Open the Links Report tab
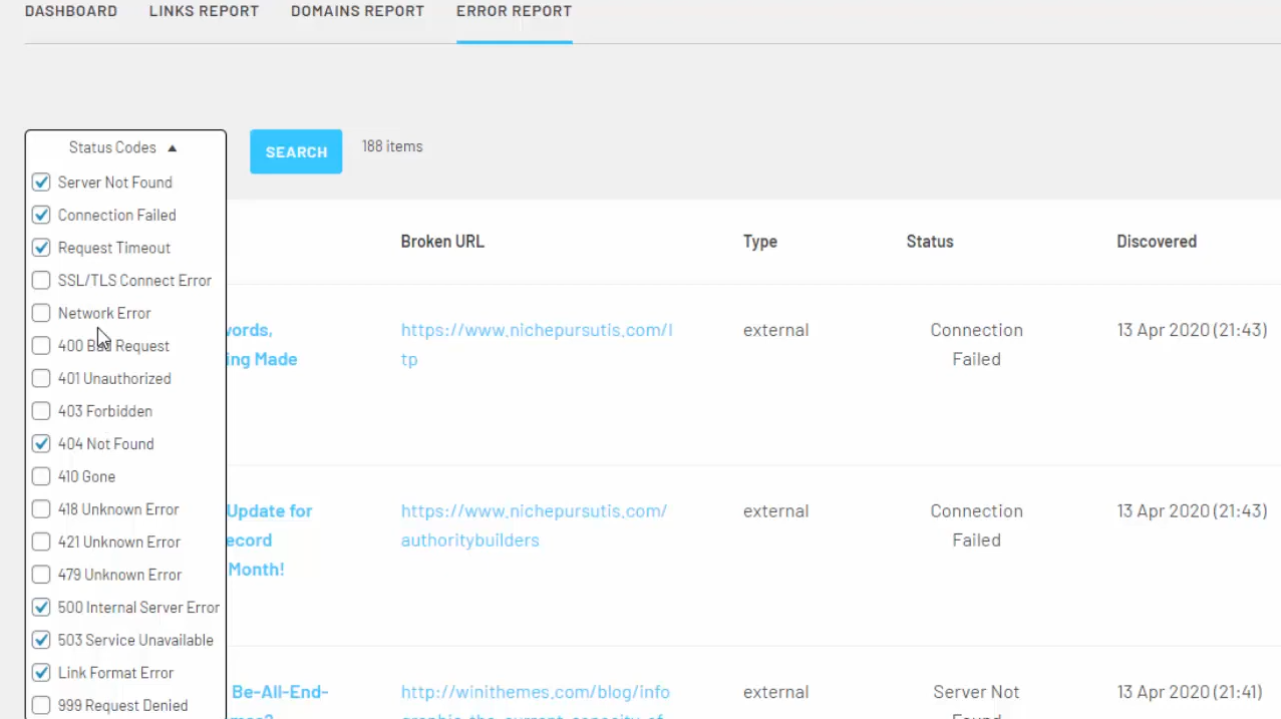 [204, 12]
